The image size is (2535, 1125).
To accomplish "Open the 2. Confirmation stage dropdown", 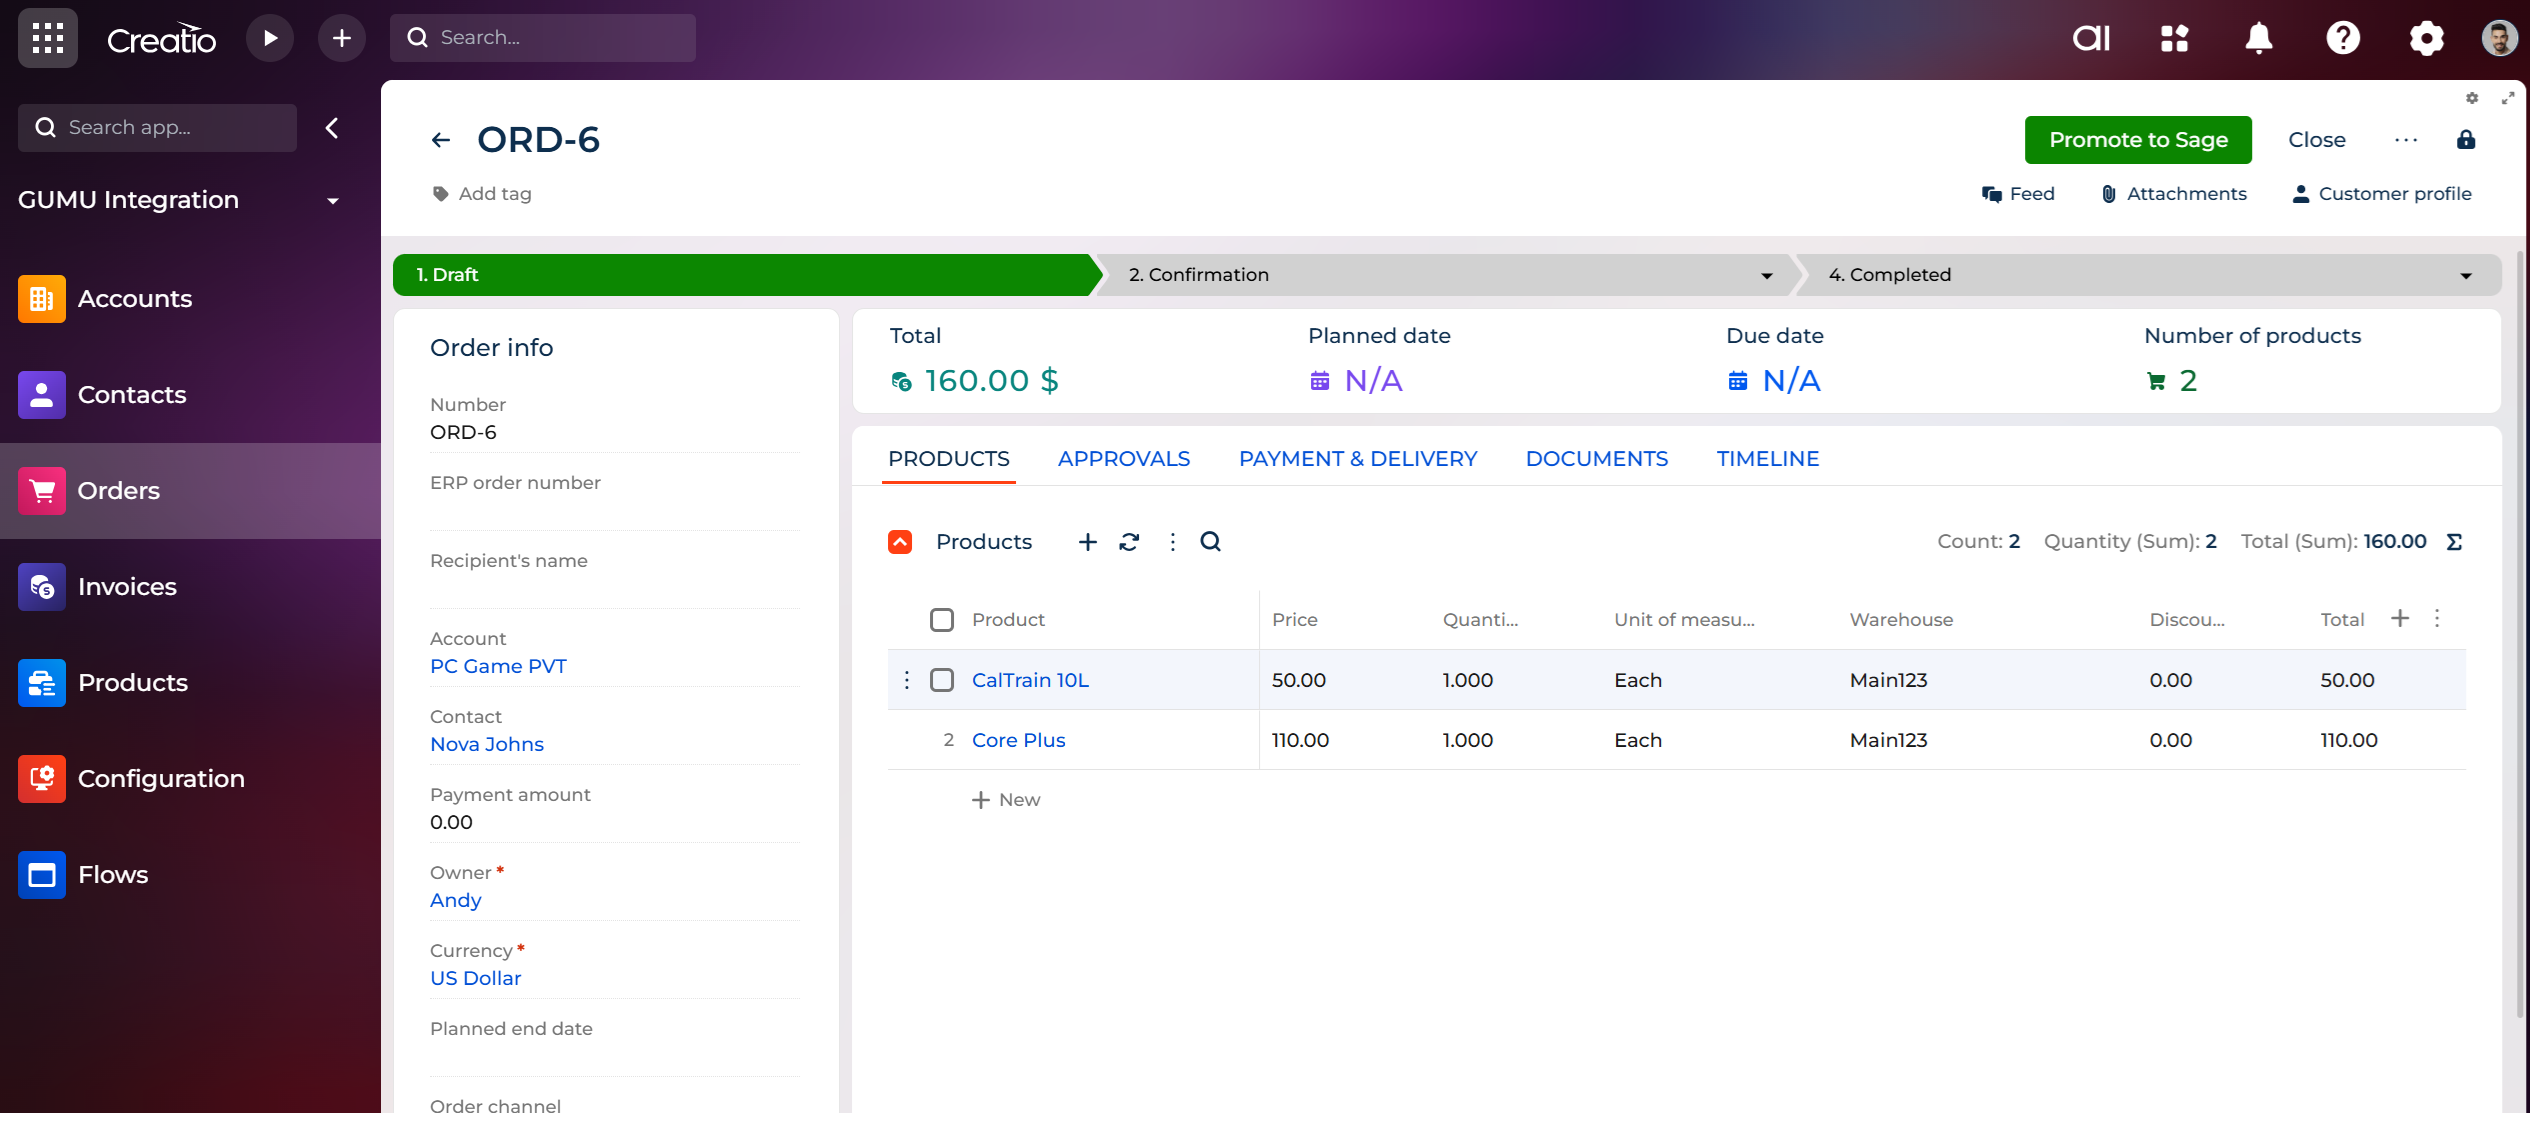I will pos(1766,275).
